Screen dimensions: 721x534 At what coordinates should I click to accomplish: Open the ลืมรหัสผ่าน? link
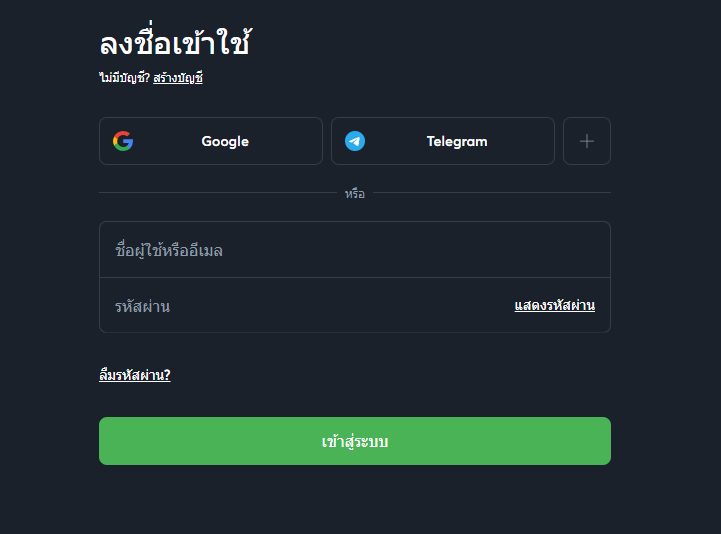click(135, 375)
